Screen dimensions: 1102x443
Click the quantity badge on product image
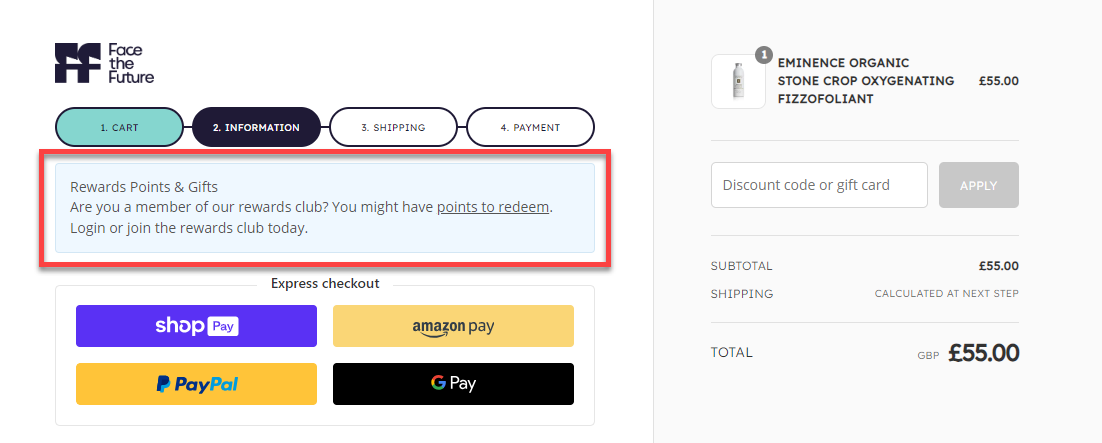[x=764, y=54]
